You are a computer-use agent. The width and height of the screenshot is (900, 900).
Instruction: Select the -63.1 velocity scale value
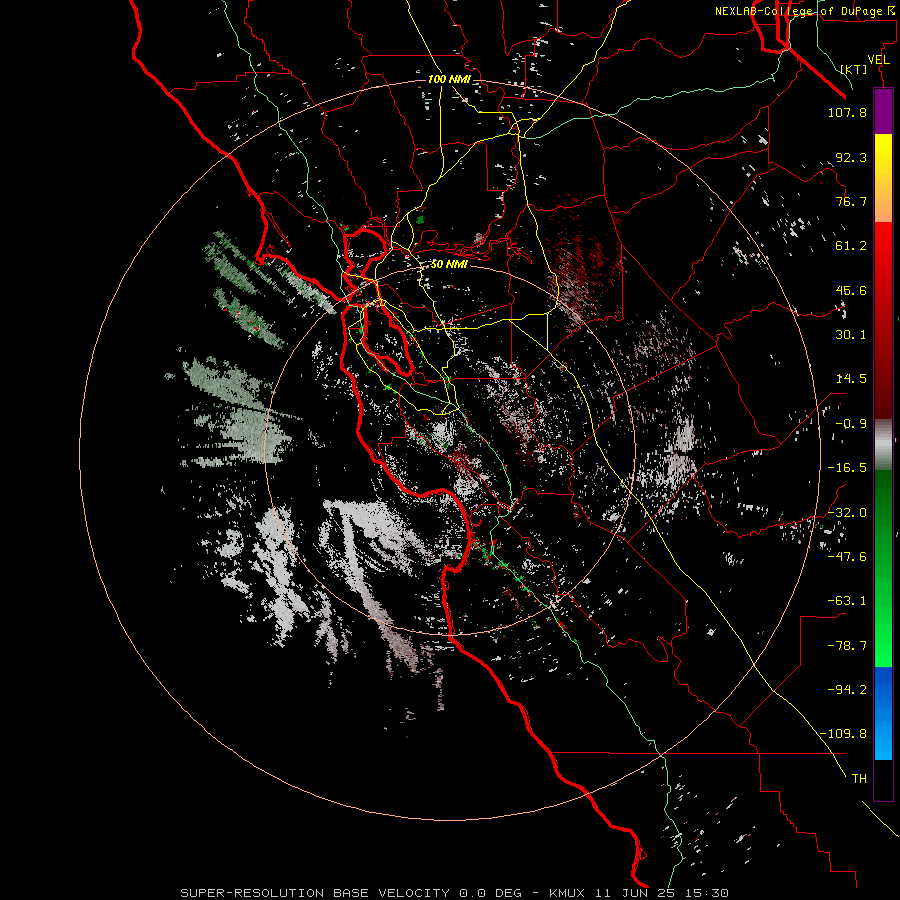(x=847, y=601)
